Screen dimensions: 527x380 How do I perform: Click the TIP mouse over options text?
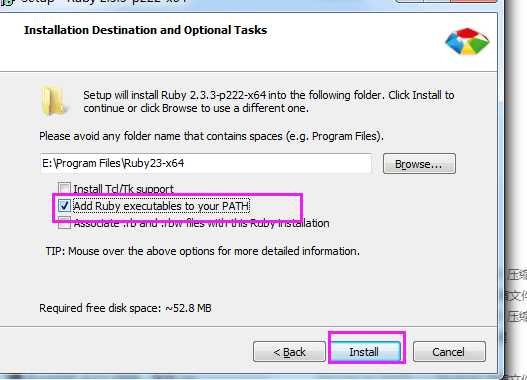tap(203, 251)
